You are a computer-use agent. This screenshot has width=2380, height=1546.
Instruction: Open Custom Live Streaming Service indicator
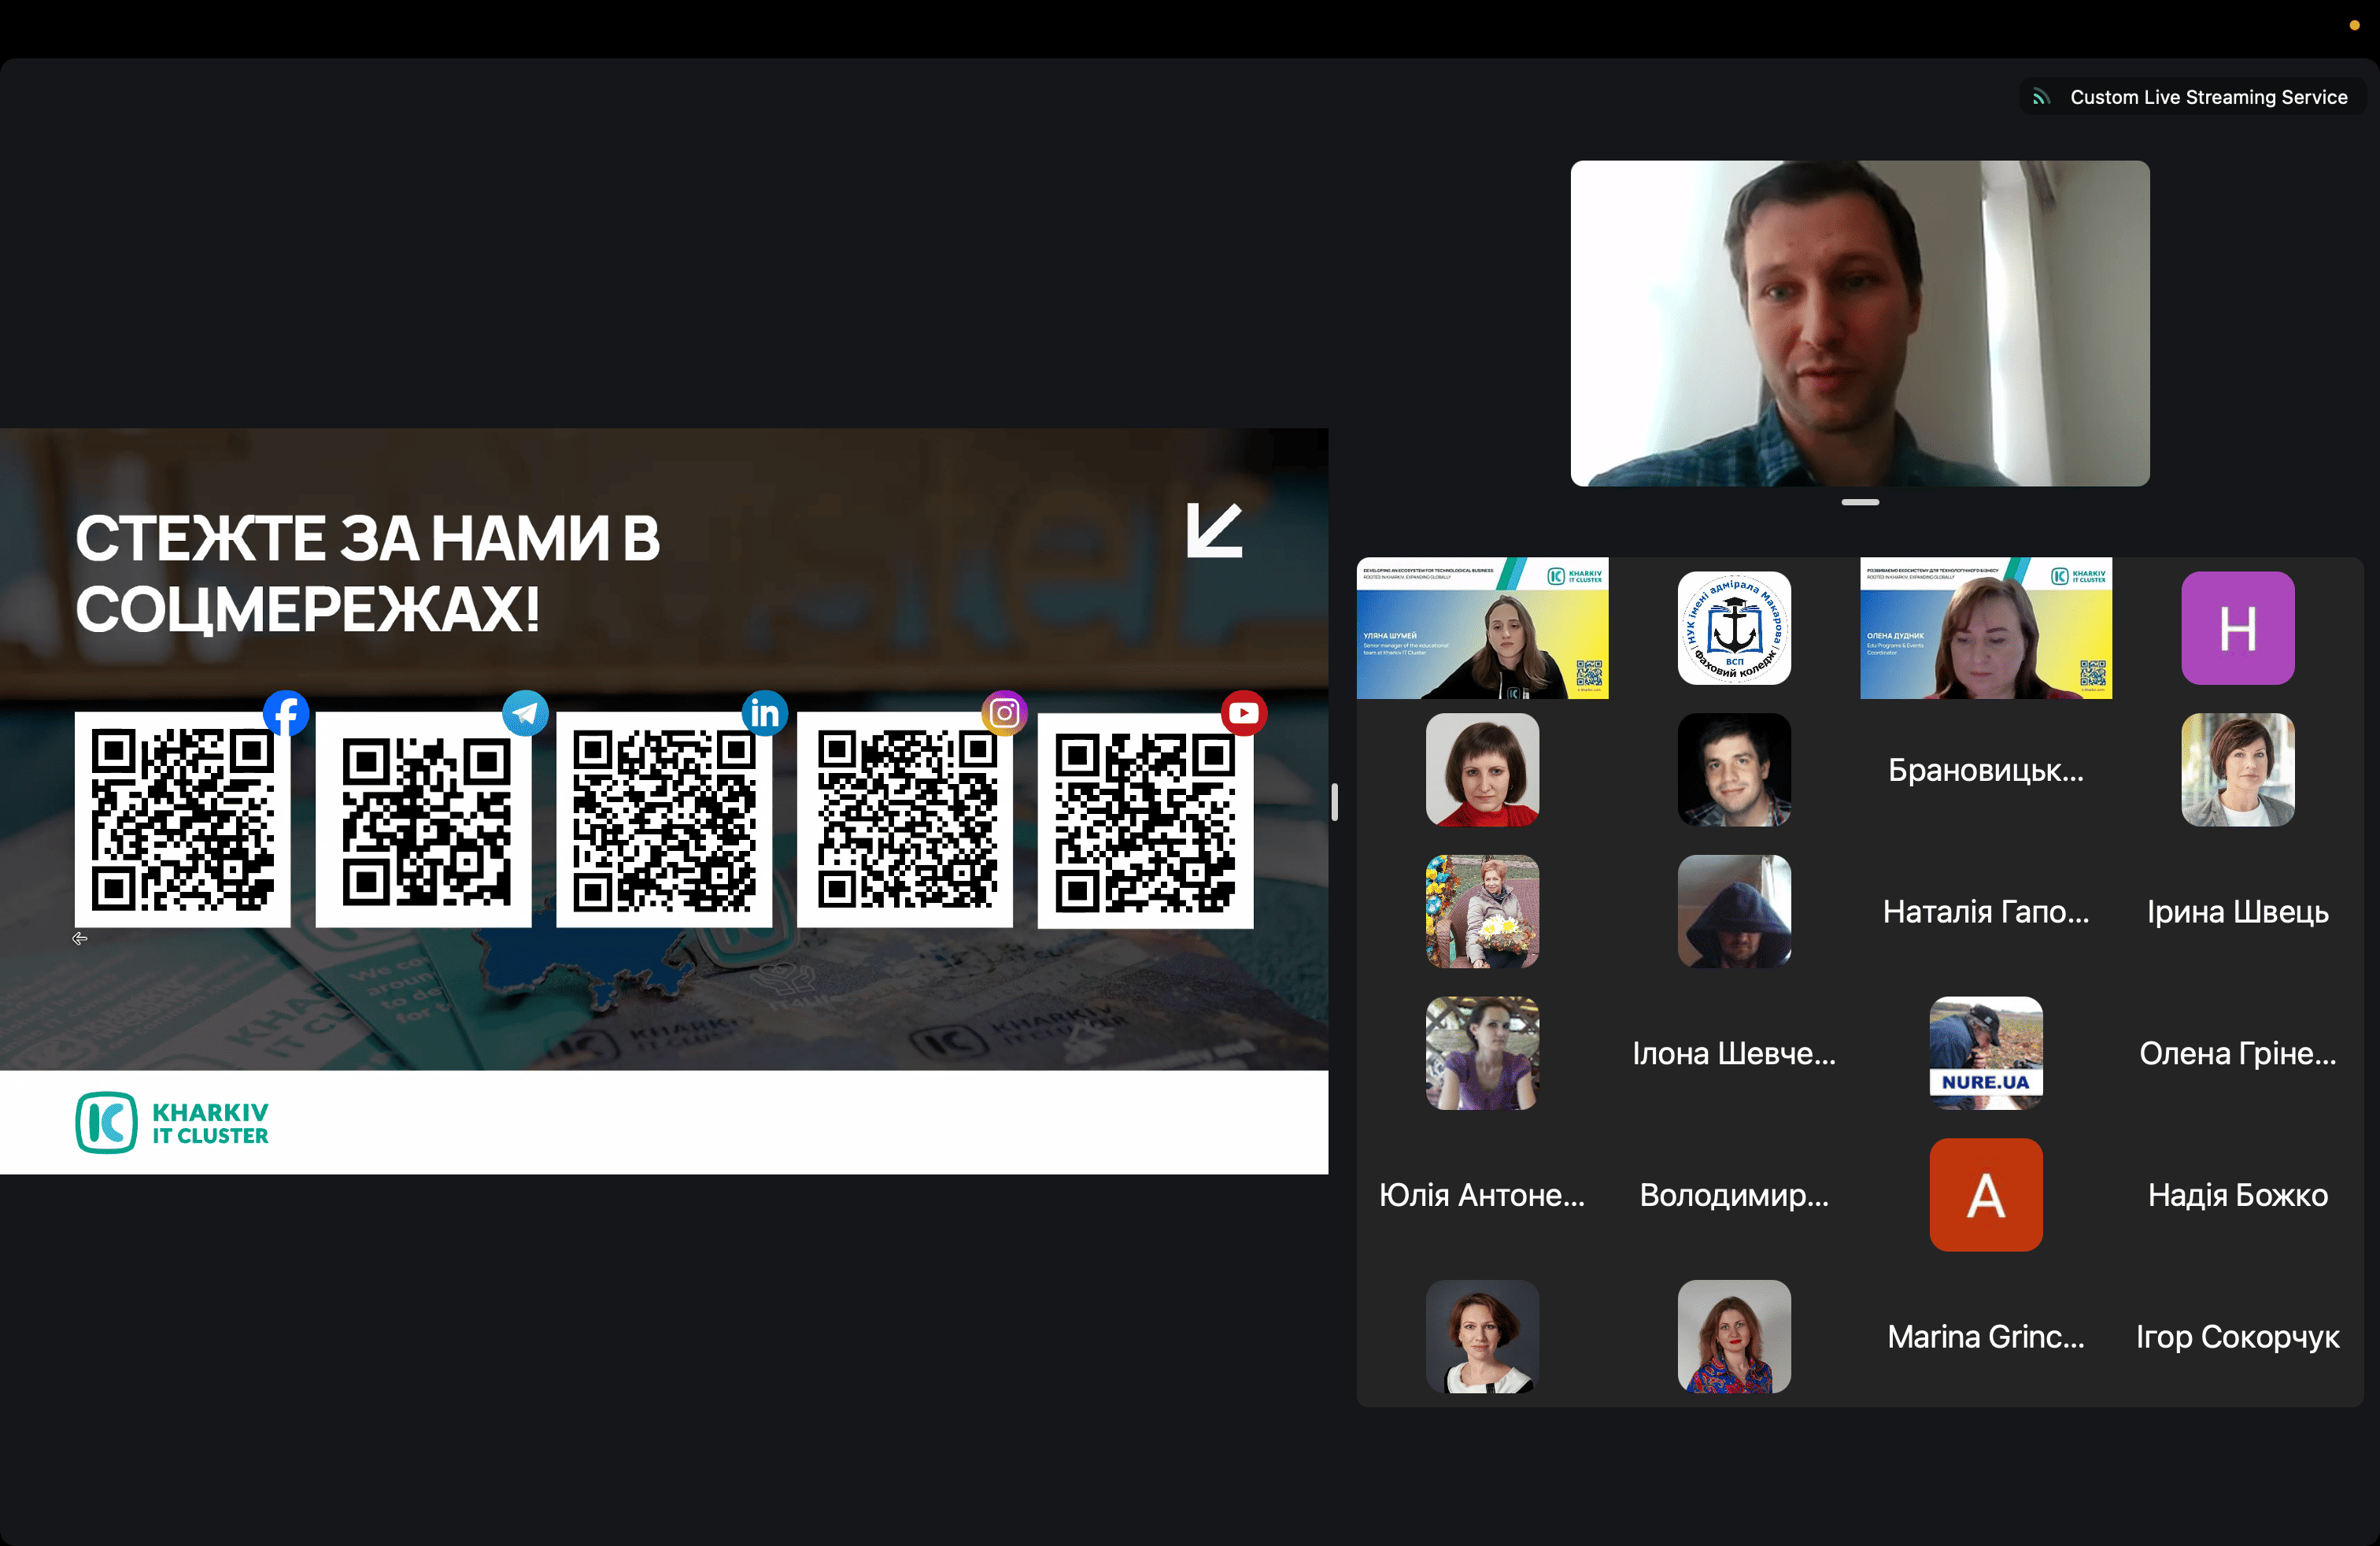[2192, 97]
